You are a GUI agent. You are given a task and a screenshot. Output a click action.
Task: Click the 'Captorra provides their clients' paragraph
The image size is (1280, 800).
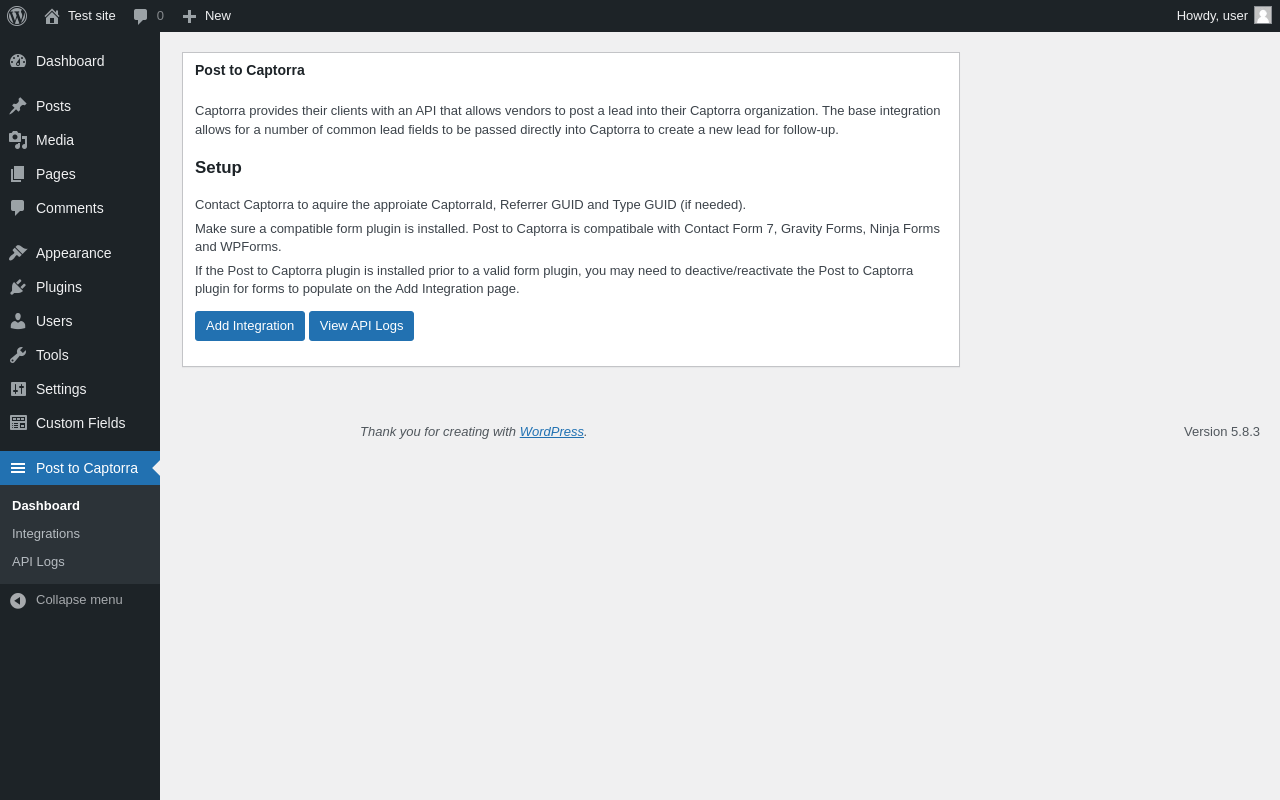pyautogui.click(x=570, y=120)
